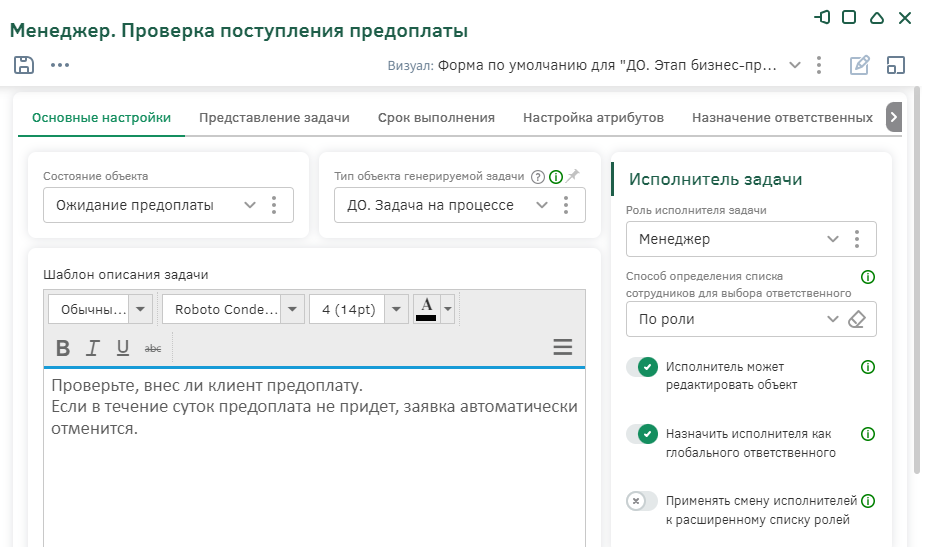Click info icon beside Исполнитель может редактировать объект
This screenshot has height=547, width=926.
pyautogui.click(x=868, y=367)
